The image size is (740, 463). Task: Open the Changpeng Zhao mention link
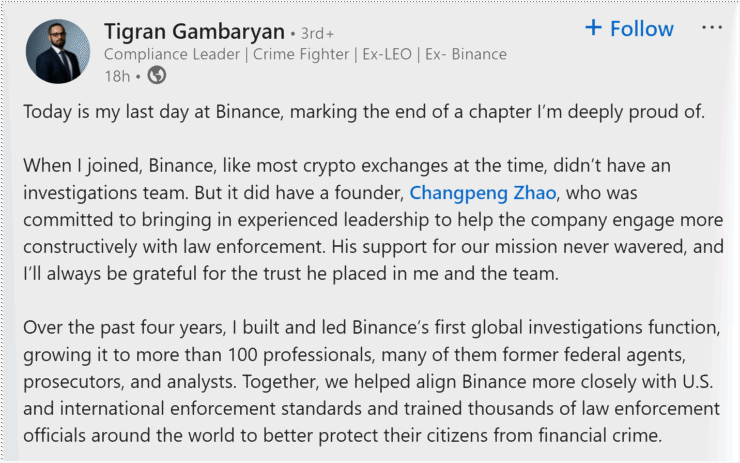(483, 193)
